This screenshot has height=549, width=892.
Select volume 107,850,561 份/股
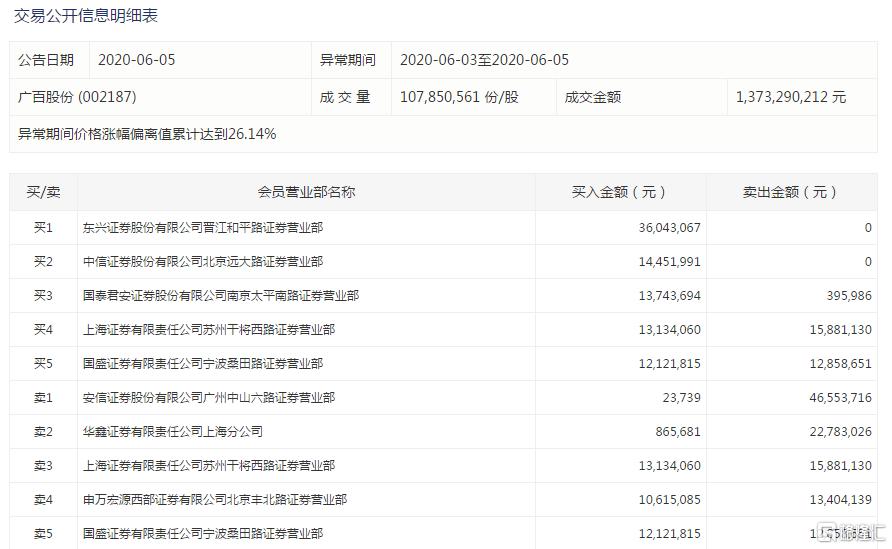459,97
